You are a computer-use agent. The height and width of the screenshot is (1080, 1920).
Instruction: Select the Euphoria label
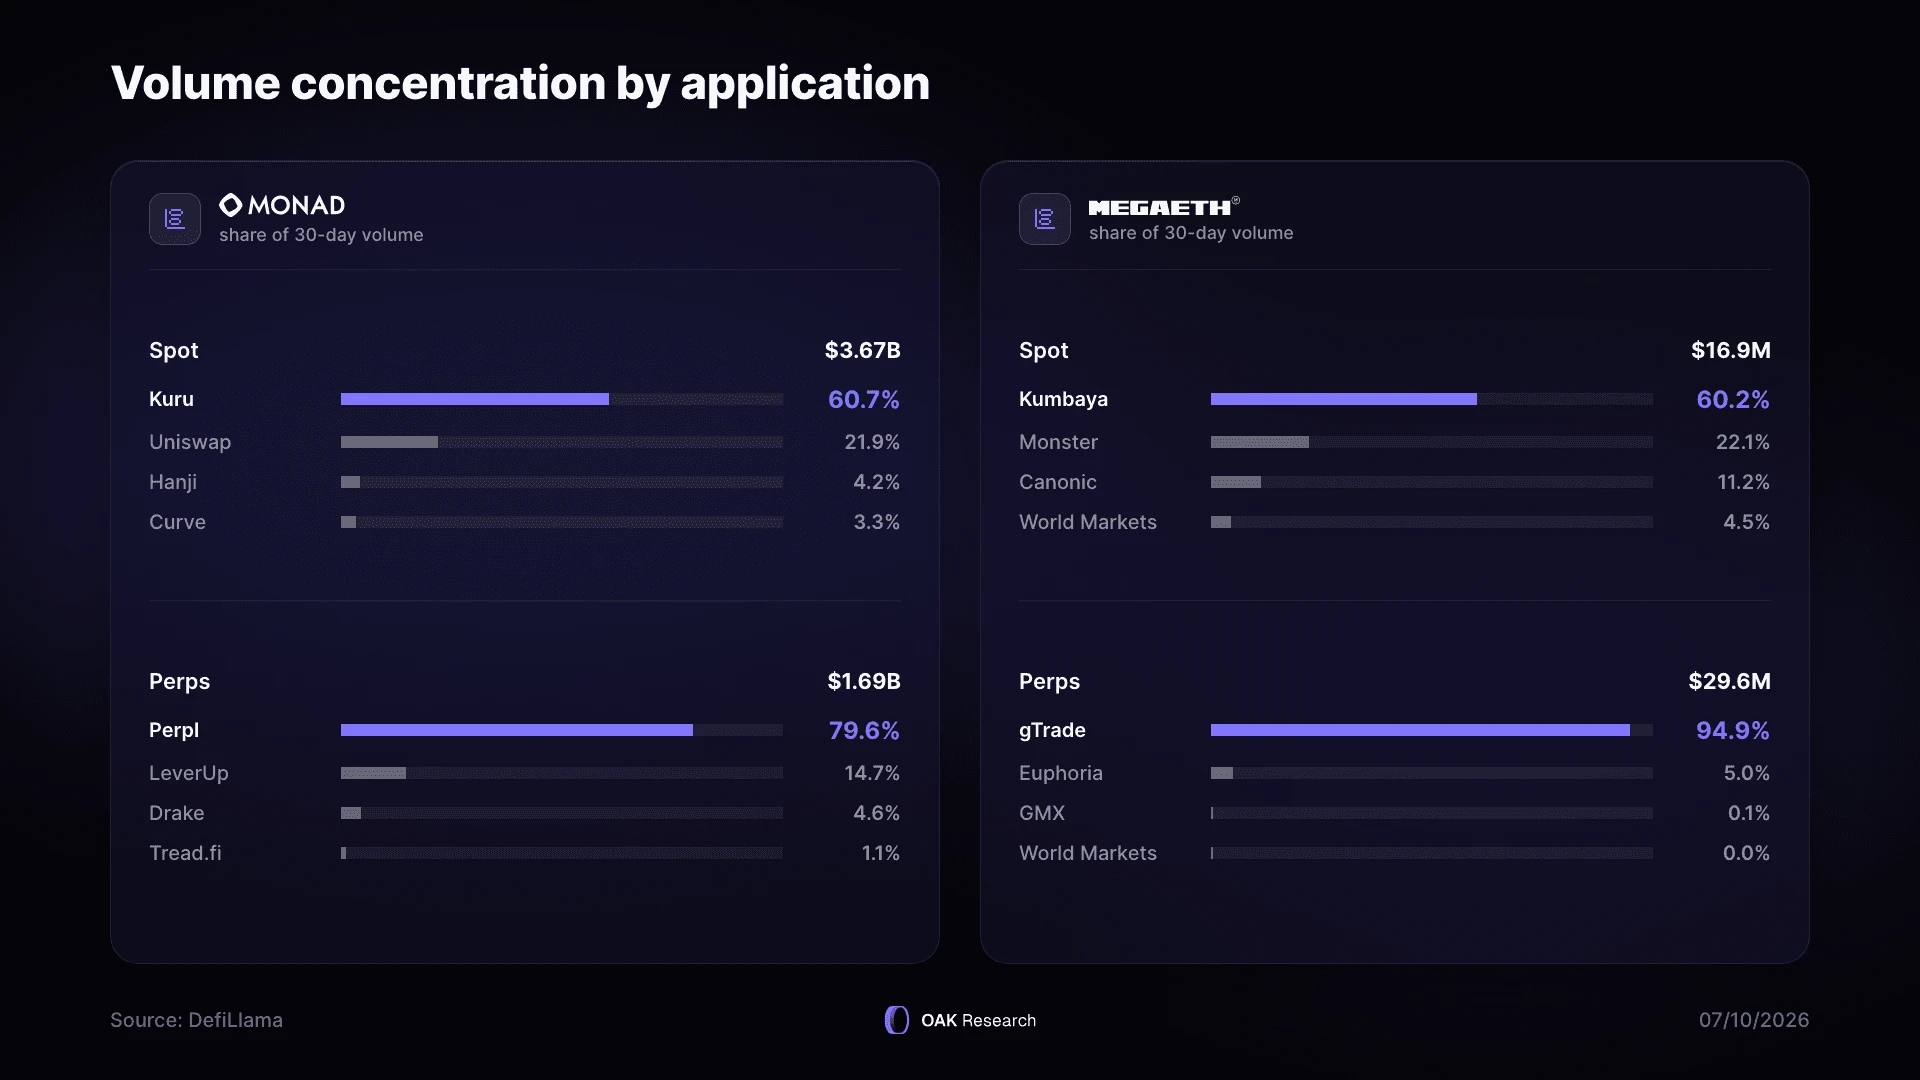tap(1061, 773)
